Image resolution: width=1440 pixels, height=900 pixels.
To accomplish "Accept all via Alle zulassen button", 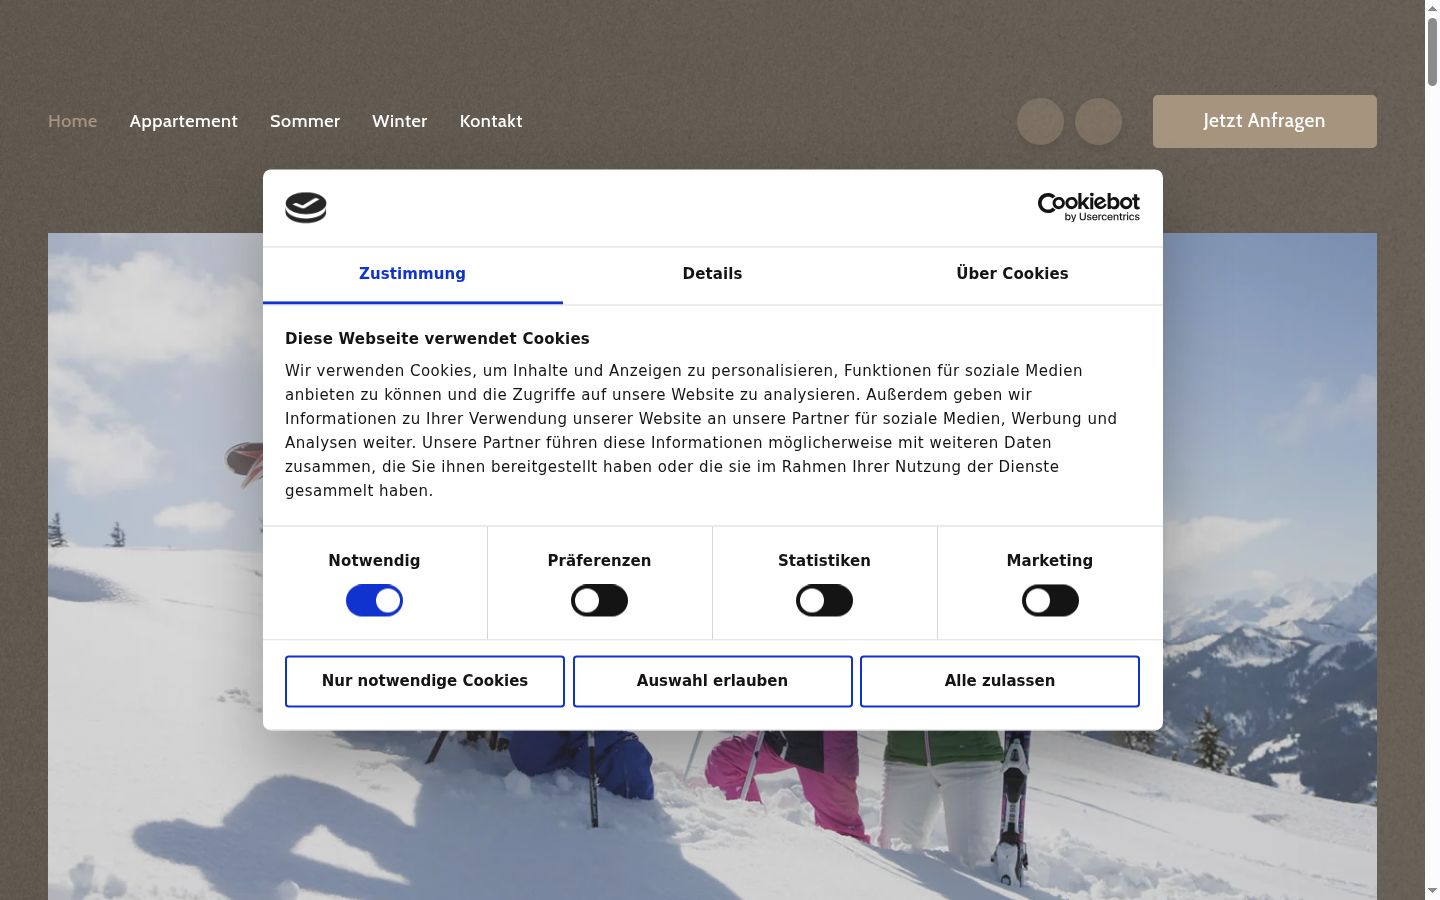I will 1000,681.
